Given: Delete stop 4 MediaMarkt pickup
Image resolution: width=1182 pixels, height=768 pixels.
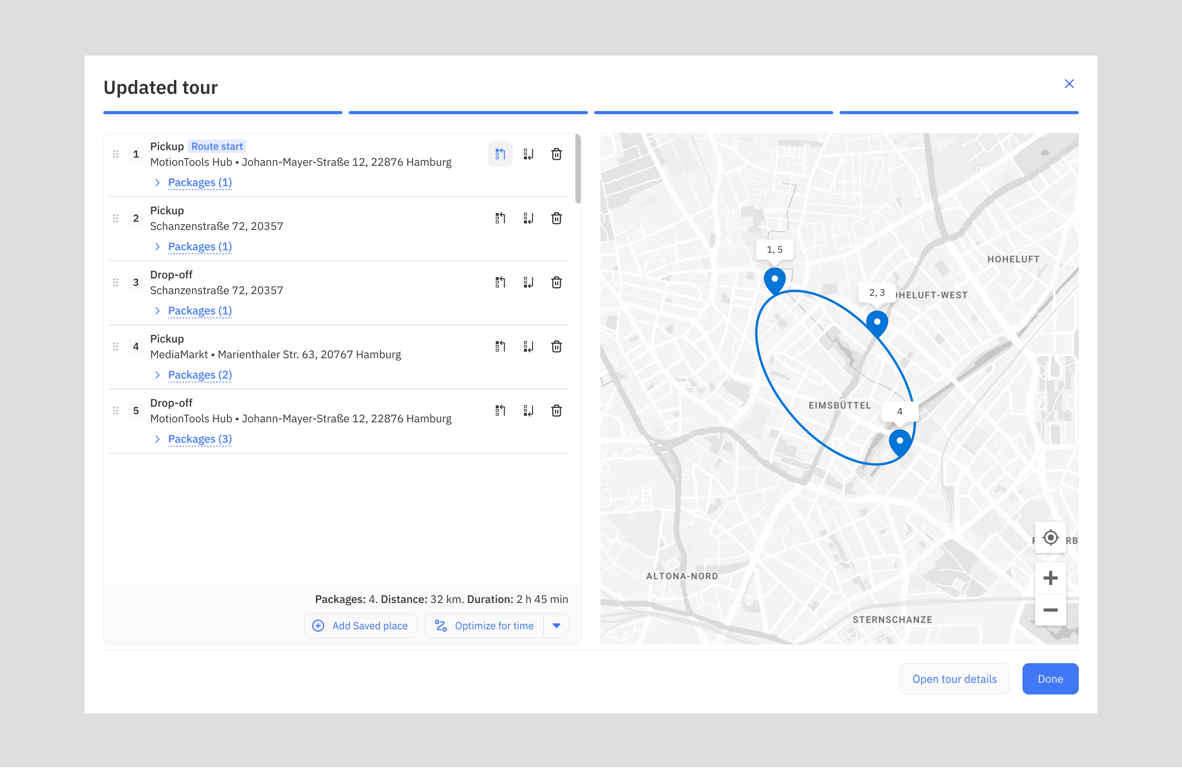Looking at the screenshot, I should 556,347.
